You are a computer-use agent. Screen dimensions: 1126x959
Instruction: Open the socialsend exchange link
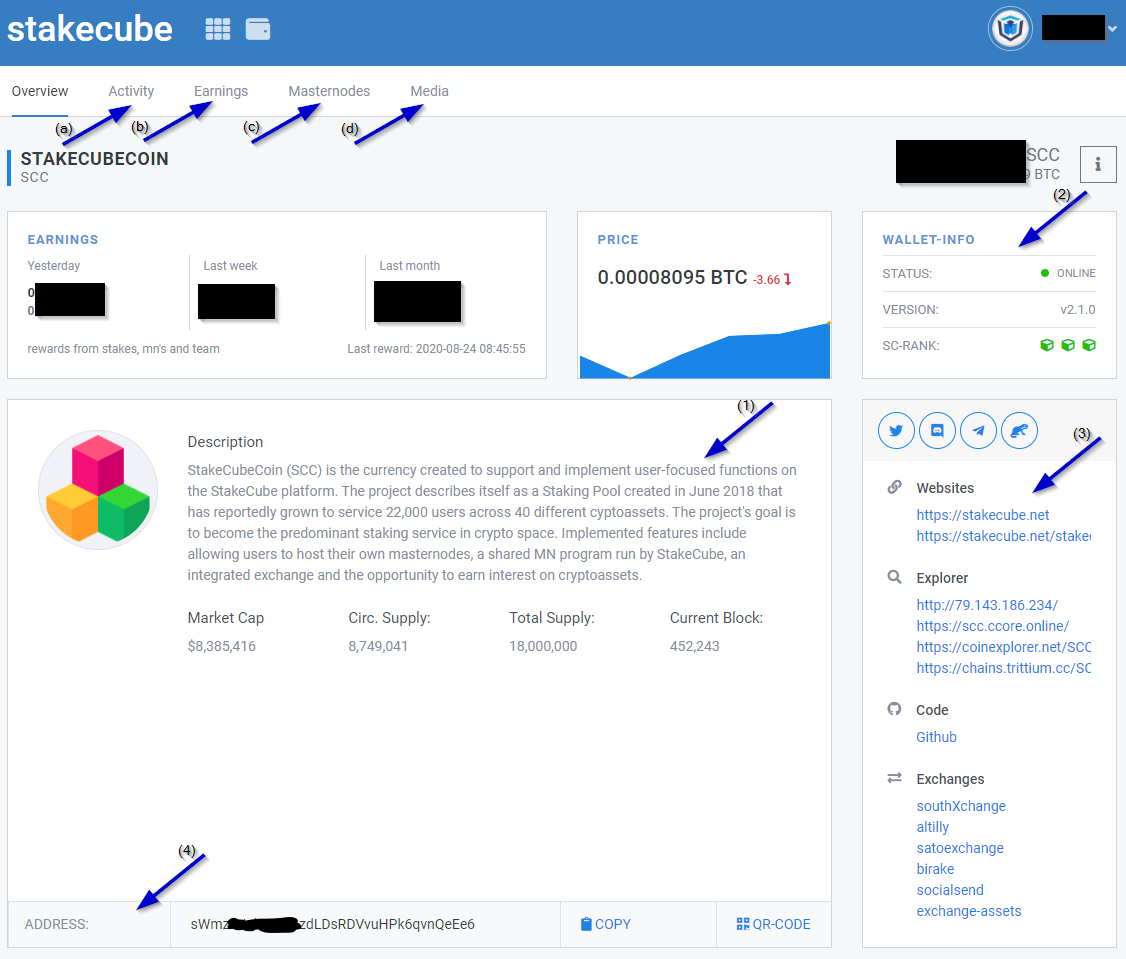pyautogui.click(x=950, y=890)
